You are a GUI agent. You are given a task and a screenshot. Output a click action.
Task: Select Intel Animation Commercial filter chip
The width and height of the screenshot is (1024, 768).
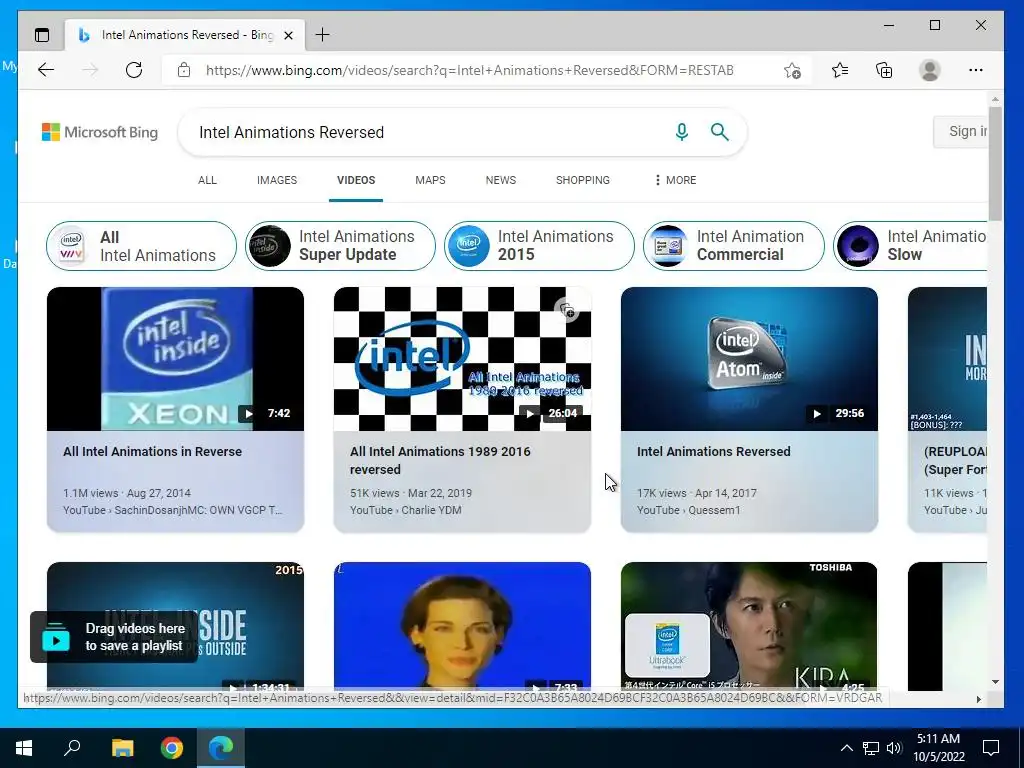(733, 246)
